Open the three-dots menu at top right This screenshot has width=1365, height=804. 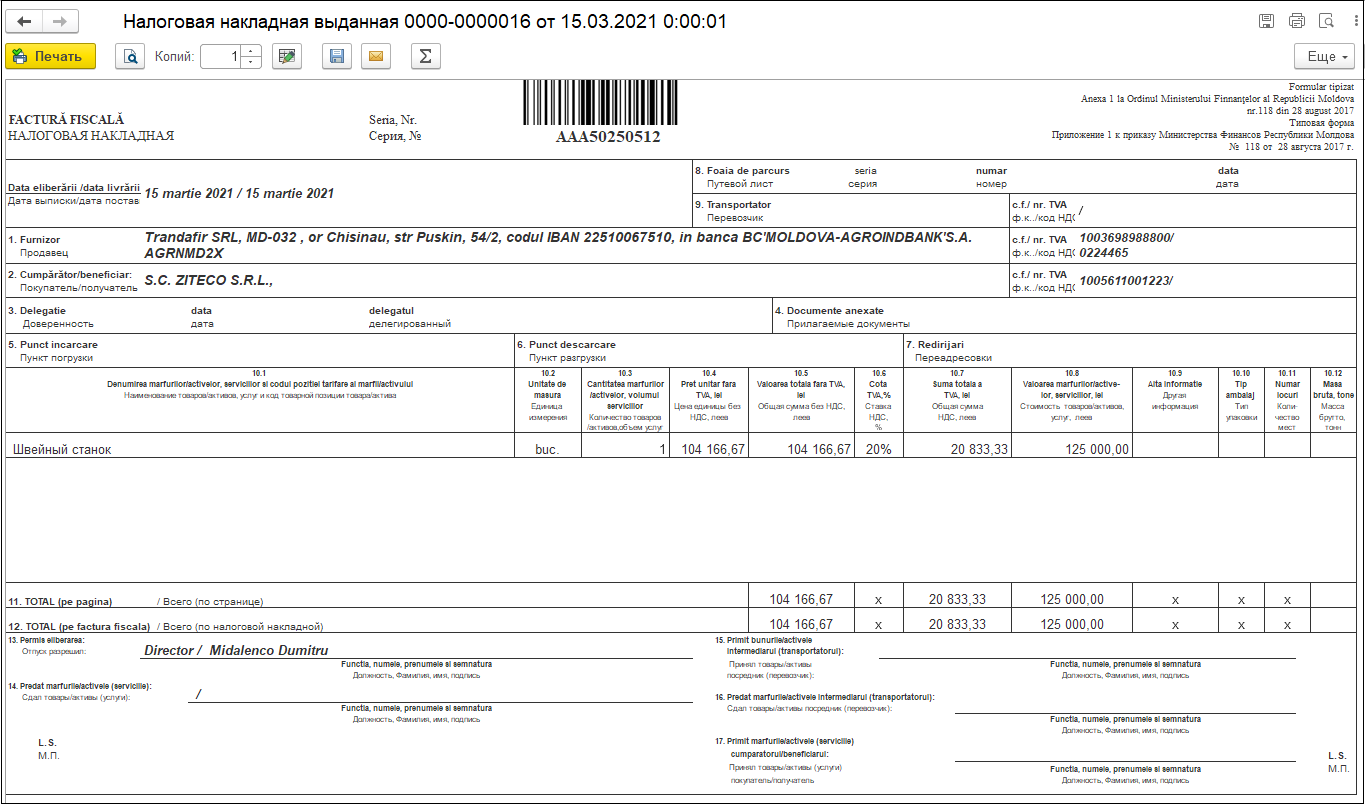[1350, 21]
